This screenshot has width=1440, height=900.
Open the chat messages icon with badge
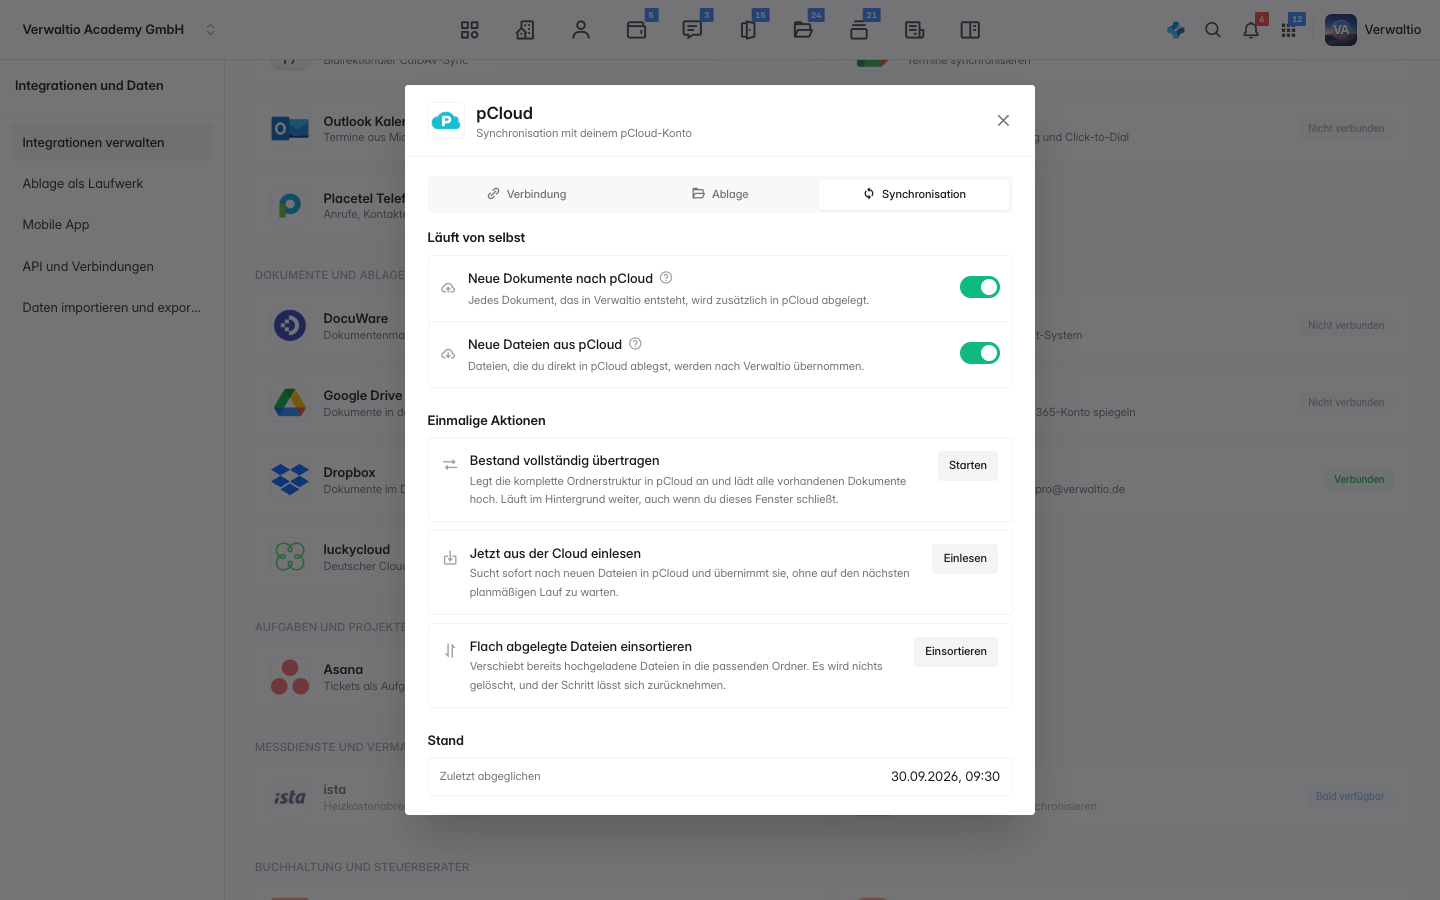692,30
